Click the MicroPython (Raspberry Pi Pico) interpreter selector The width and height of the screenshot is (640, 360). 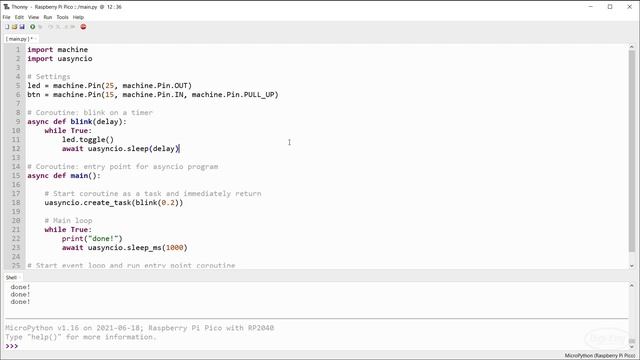click(600, 356)
